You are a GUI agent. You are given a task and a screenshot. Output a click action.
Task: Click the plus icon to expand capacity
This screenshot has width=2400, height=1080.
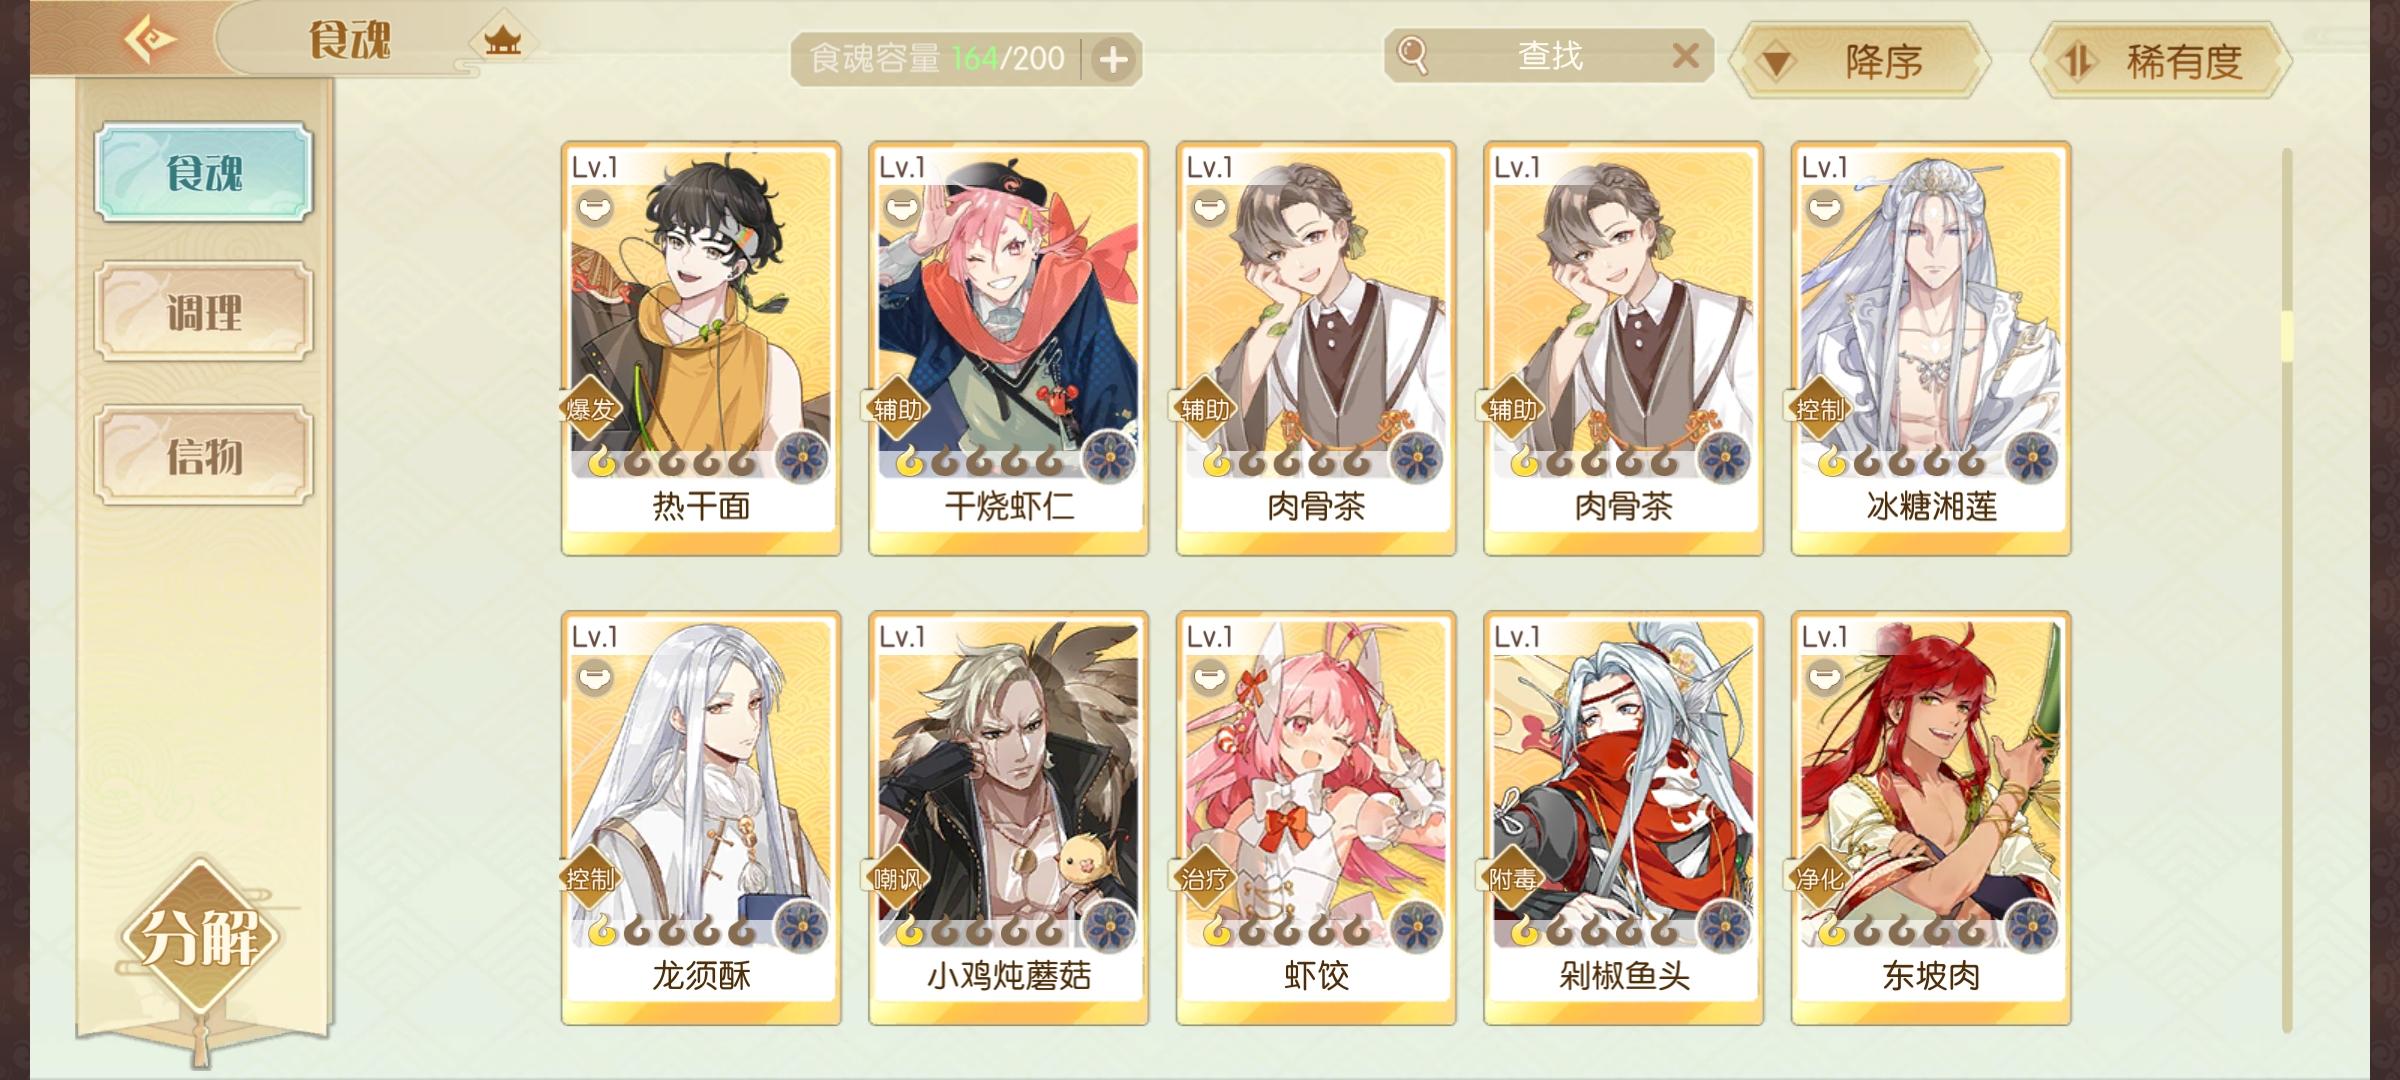1113,60
